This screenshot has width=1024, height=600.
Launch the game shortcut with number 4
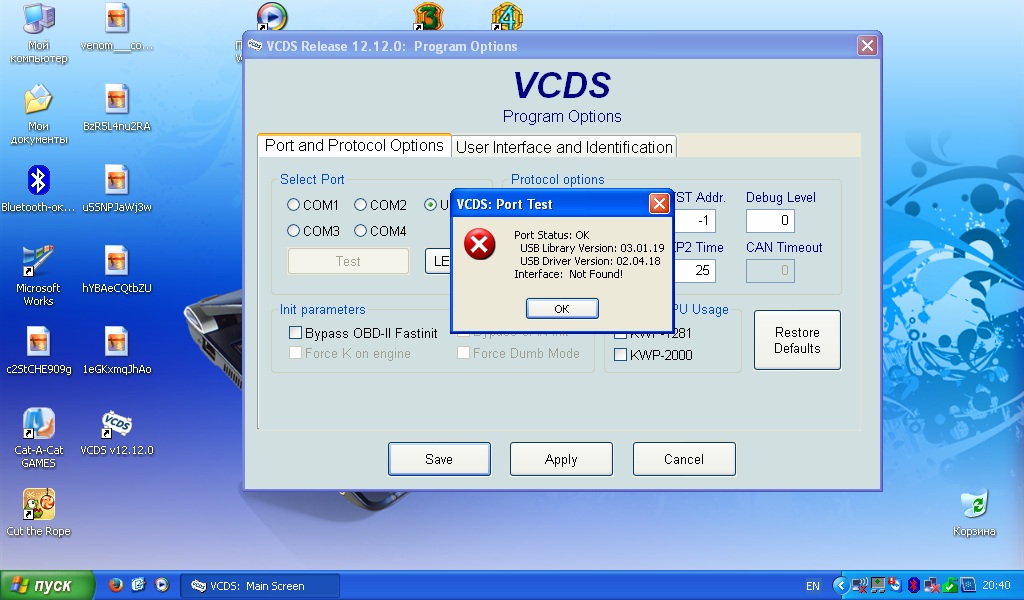click(507, 17)
